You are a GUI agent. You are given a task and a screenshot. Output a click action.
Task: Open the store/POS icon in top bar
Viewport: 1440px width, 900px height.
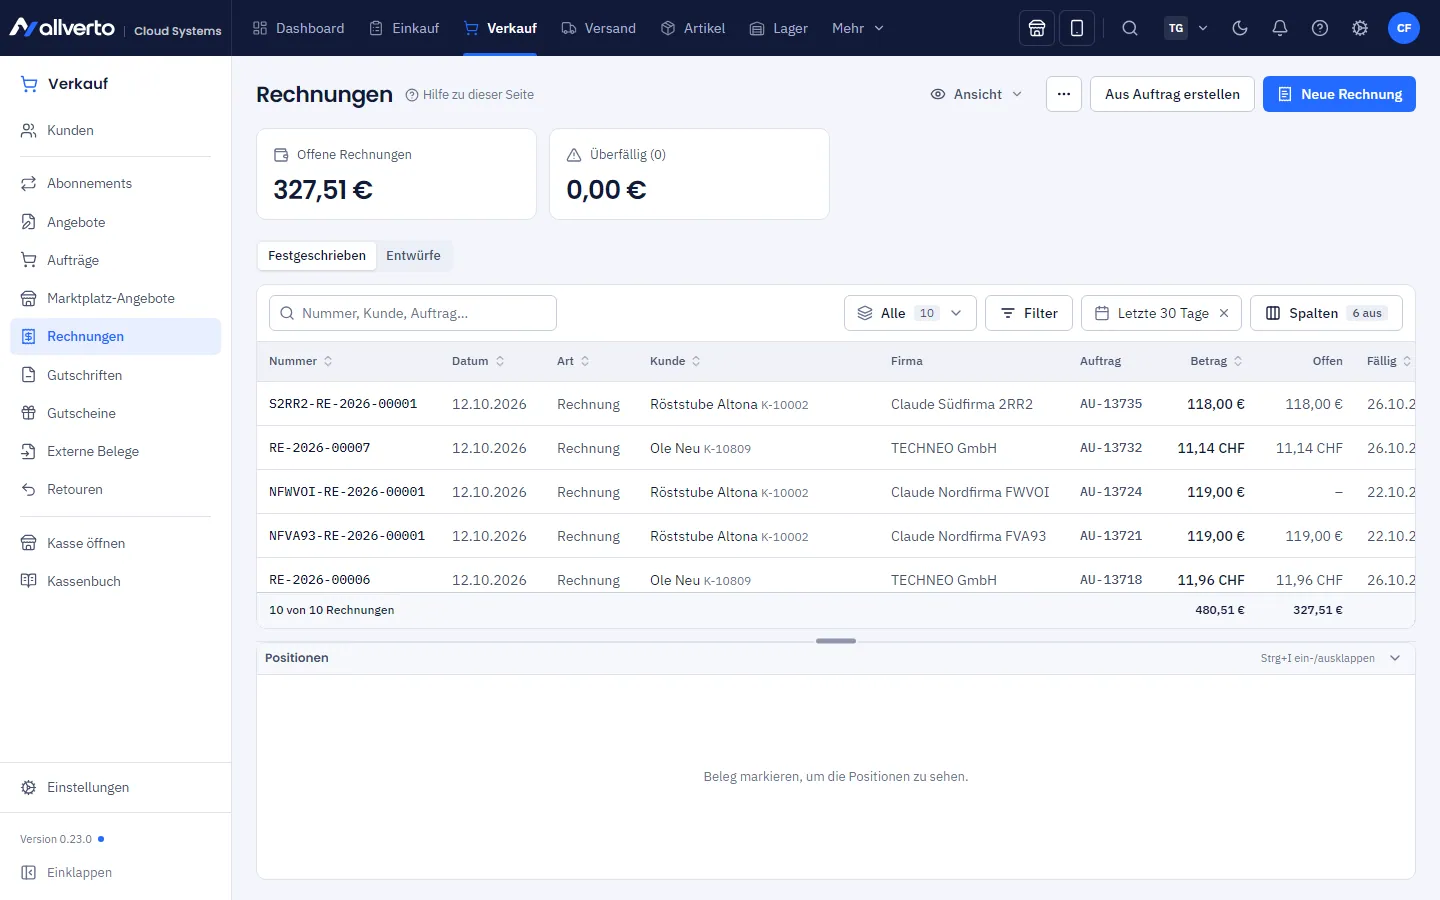click(x=1037, y=28)
